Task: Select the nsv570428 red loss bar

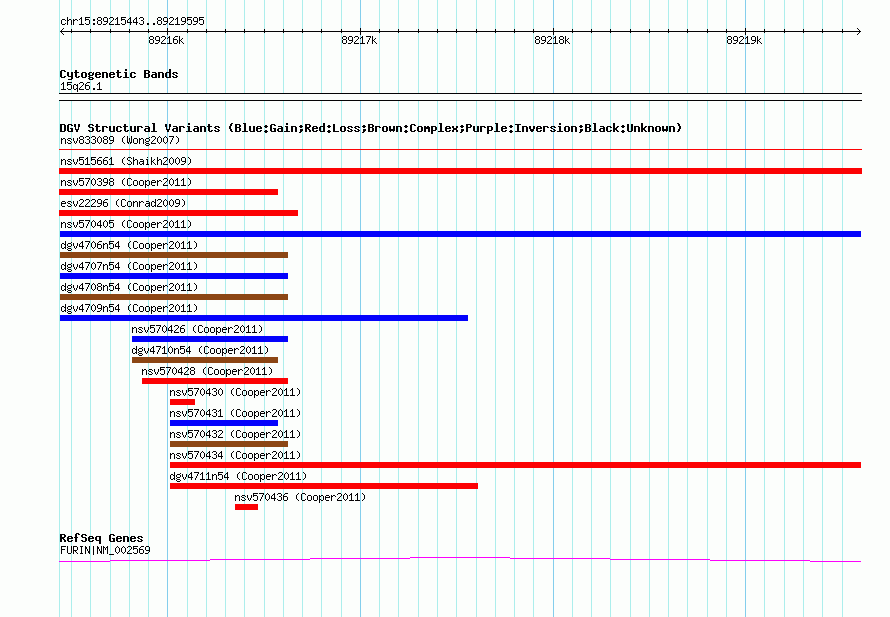Action: pyautogui.click(x=215, y=381)
